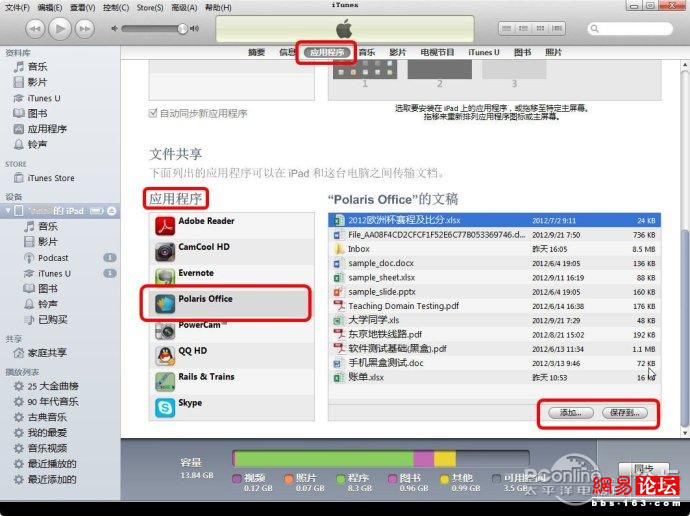Screen dimensions: 690x516
Task: Open library 影片 in sidebar
Action: [37, 82]
